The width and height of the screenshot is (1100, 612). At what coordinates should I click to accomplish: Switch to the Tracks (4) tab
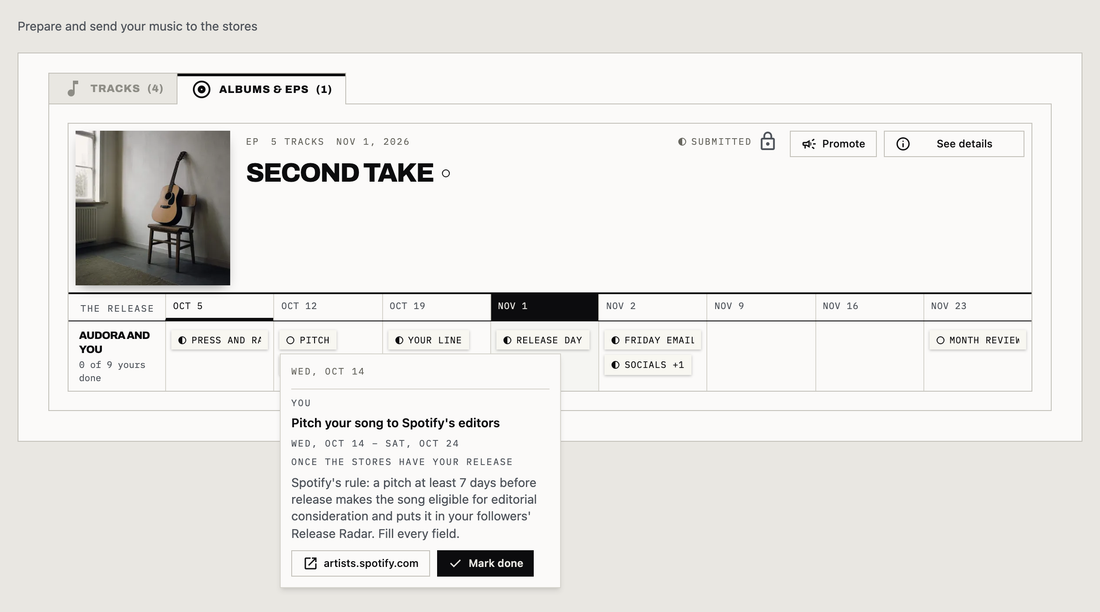(x=113, y=89)
